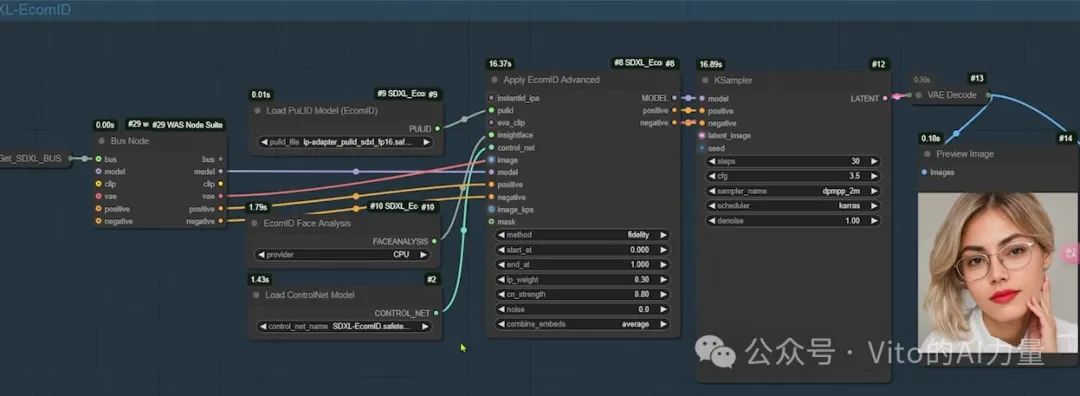Click the Apply EcomID Advanced title
The width and height of the screenshot is (1080, 396).
coord(552,80)
